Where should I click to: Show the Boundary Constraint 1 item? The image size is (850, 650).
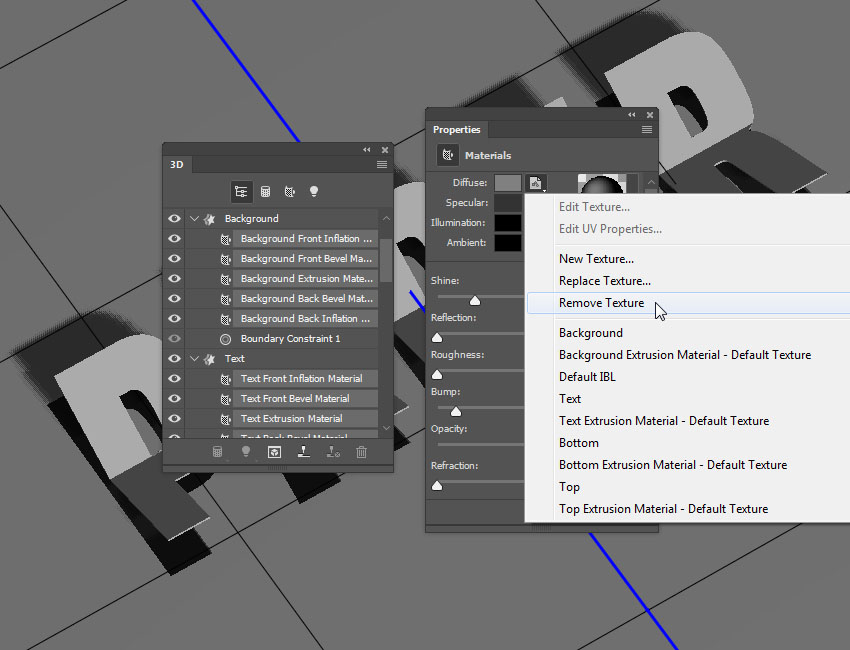pyautogui.click(x=174, y=339)
